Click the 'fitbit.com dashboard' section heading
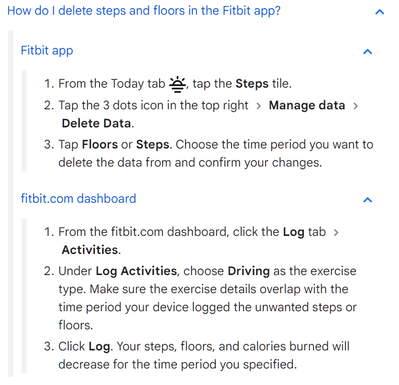 click(79, 199)
